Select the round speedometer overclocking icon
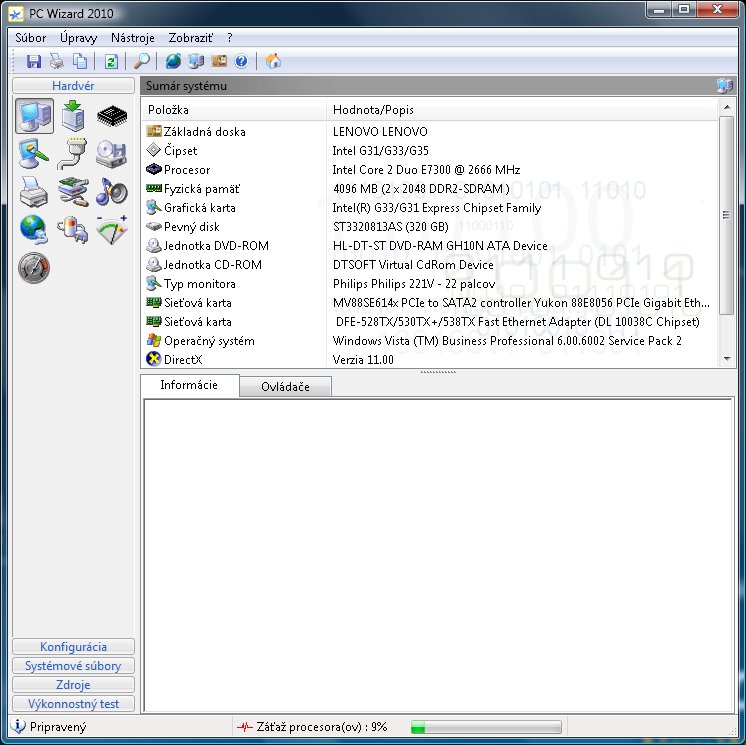The image size is (746, 745). tap(34, 267)
